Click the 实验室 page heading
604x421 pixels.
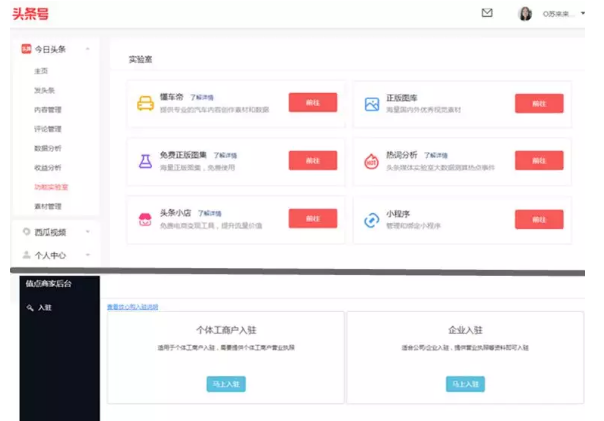(x=140, y=59)
